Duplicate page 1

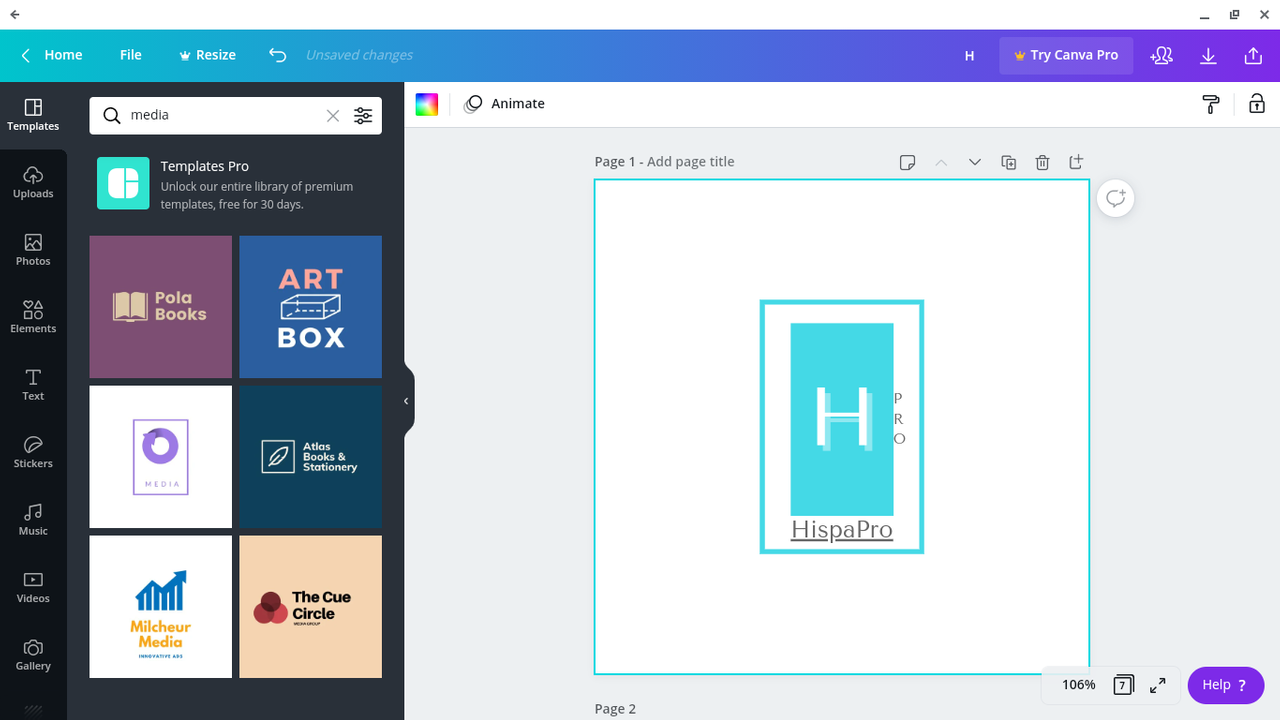pyautogui.click(x=1009, y=162)
